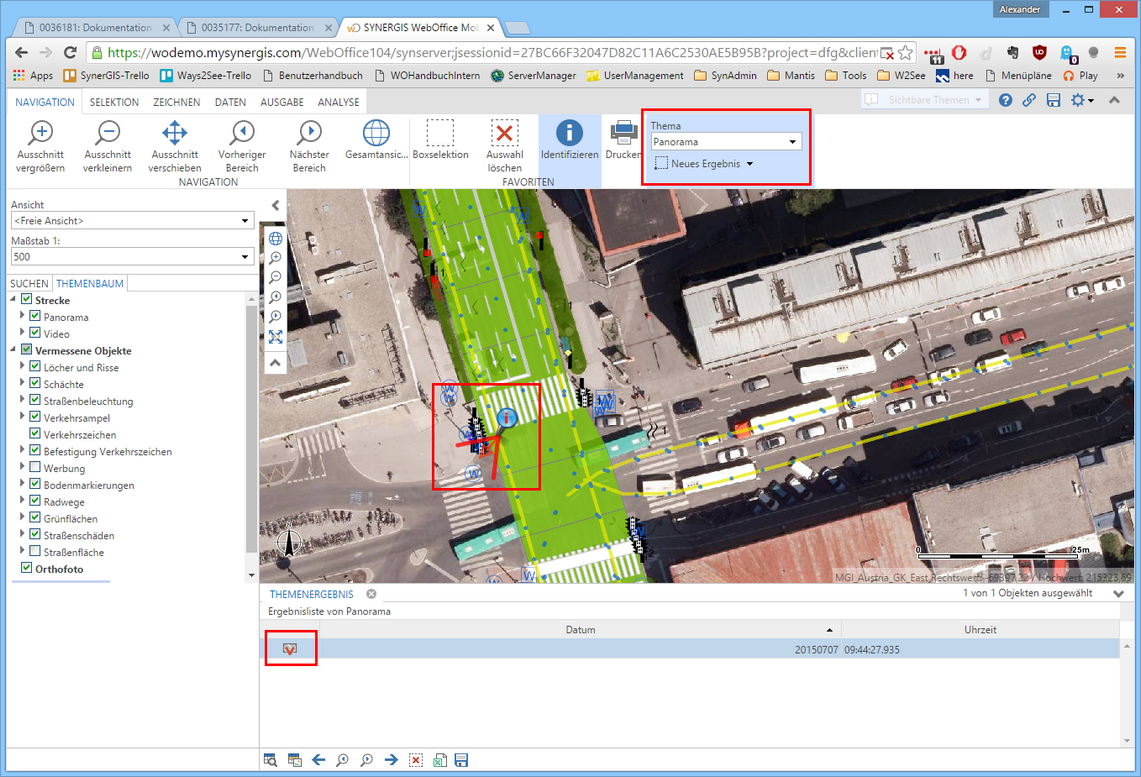Open the Thema Panorama dropdown

[x=726, y=142]
